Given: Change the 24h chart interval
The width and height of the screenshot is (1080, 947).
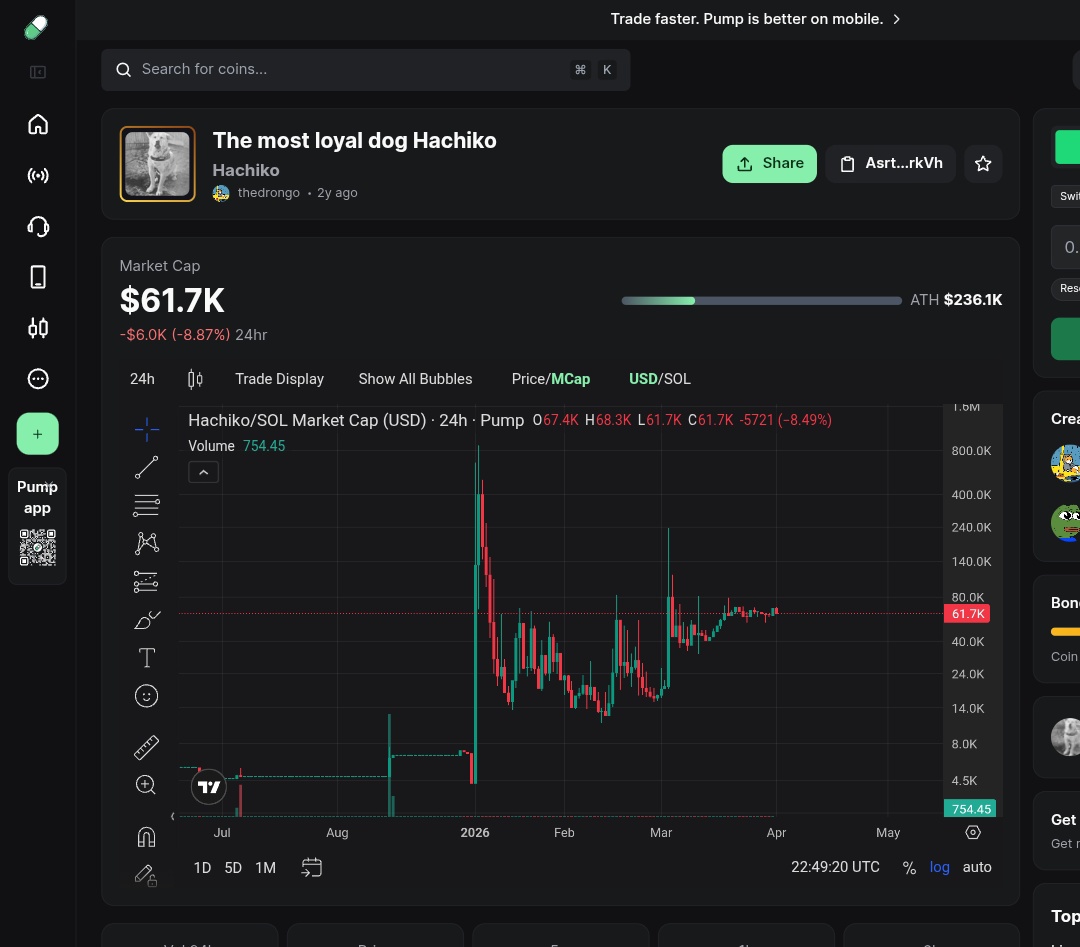Looking at the screenshot, I should pyautogui.click(x=143, y=379).
